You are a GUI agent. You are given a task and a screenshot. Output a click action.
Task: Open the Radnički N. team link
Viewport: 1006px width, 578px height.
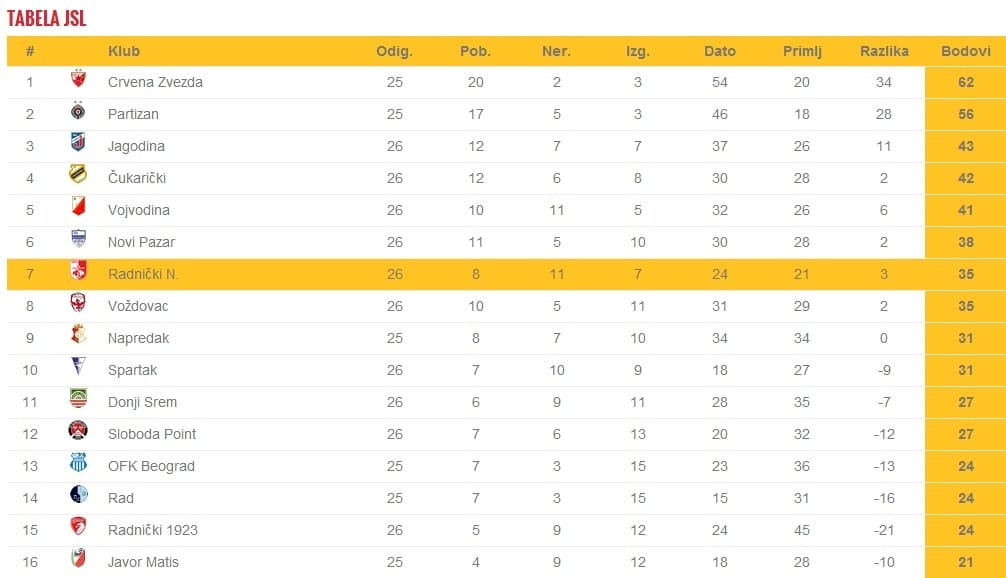143,274
